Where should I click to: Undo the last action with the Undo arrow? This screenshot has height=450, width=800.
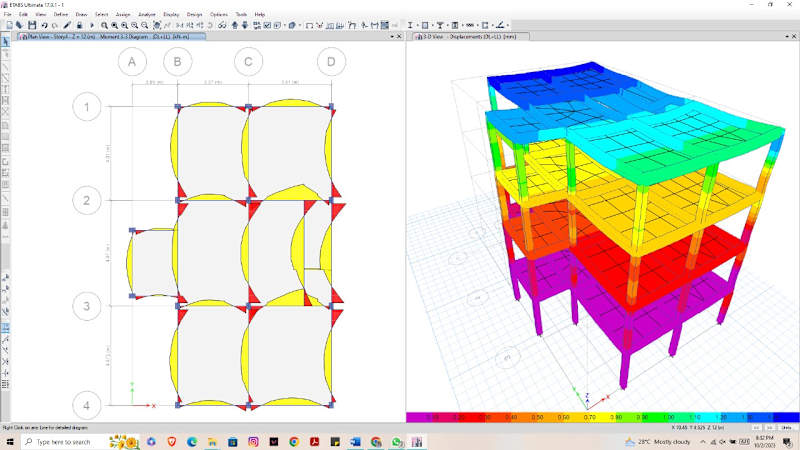click(x=44, y=25)
